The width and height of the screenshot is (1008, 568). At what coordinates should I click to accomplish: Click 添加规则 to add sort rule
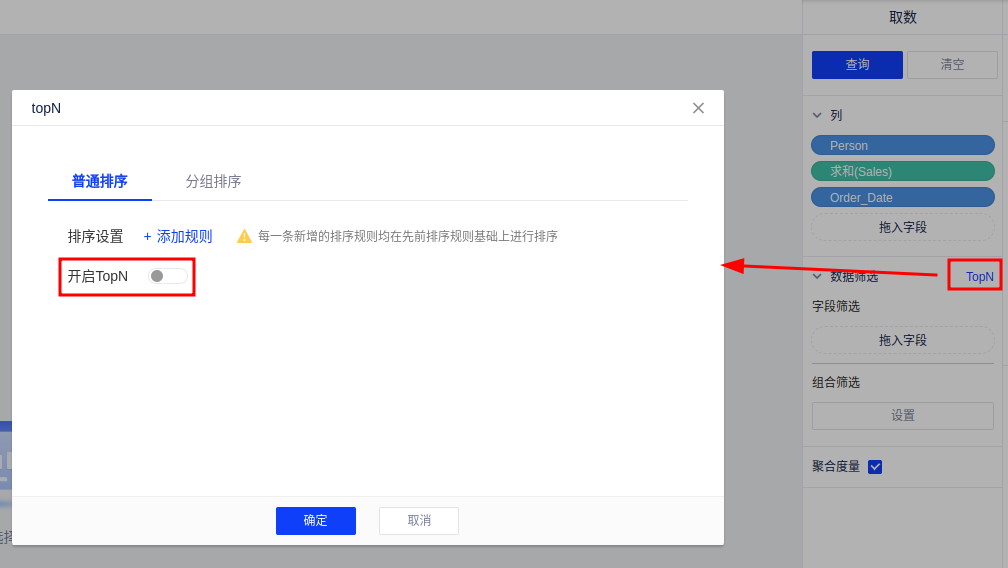coord(178,237)
